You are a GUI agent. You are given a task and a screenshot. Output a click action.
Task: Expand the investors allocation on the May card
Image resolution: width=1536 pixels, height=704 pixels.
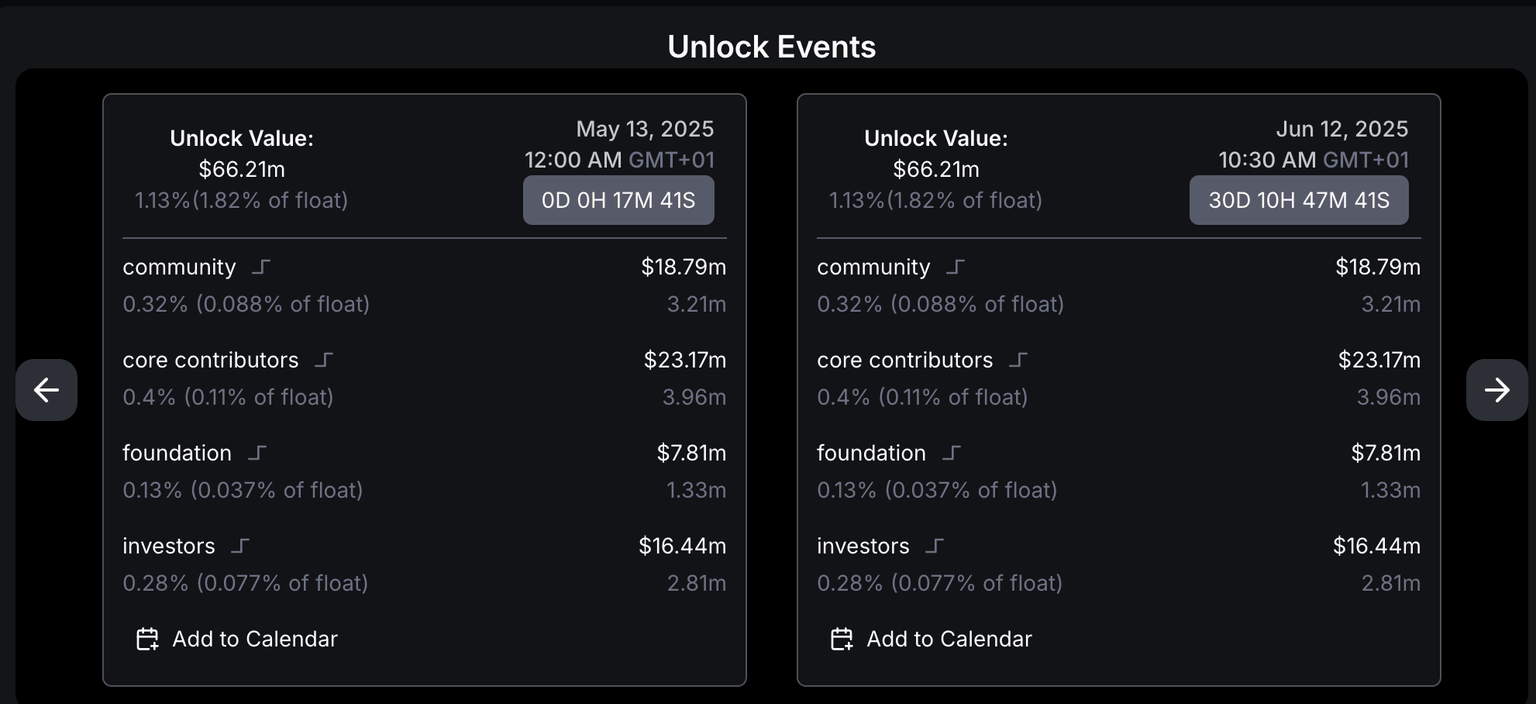point(238,545)
